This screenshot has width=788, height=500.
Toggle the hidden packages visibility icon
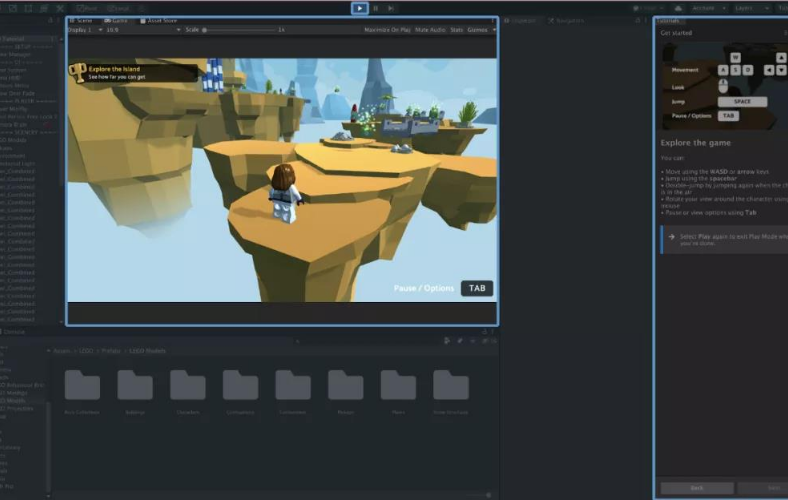coord(488,341)
